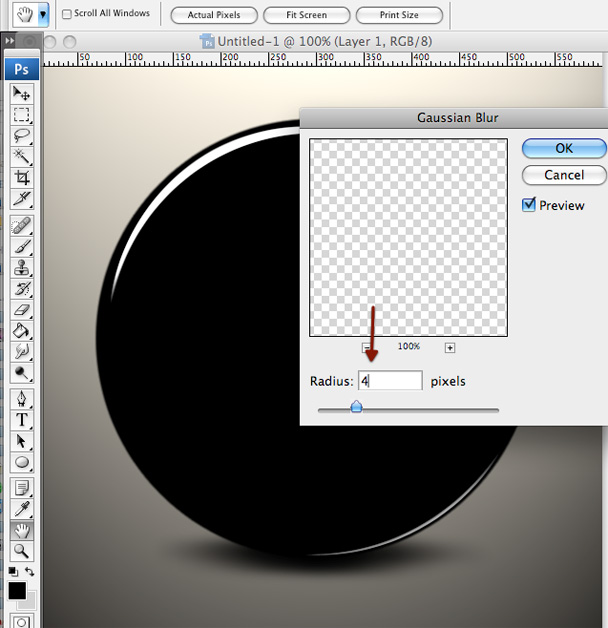Select the Hand tool in toolbox

pos(21,530)
